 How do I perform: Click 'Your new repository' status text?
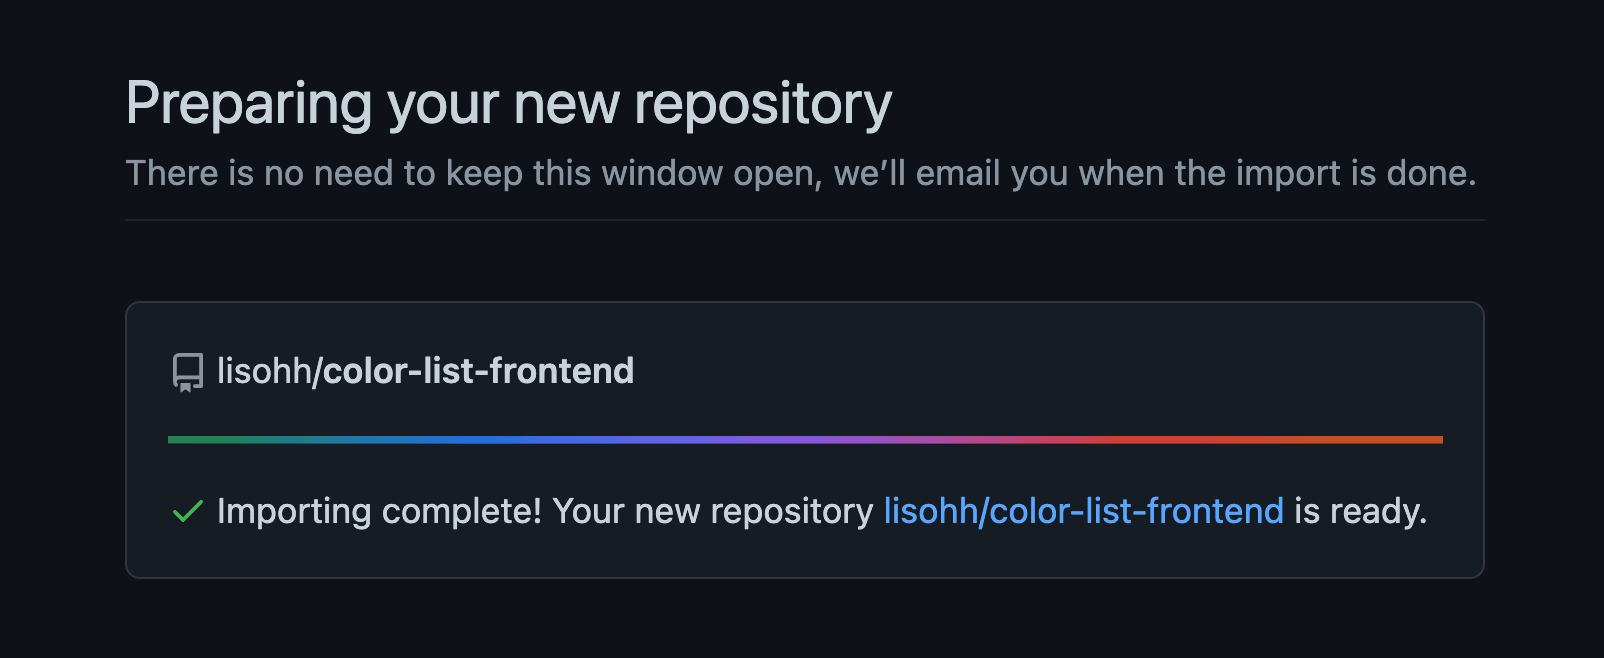coord(713,511)
